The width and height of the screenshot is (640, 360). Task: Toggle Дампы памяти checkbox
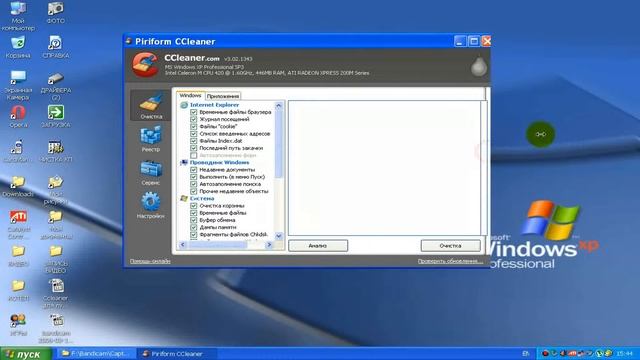[x=193, y=227]
